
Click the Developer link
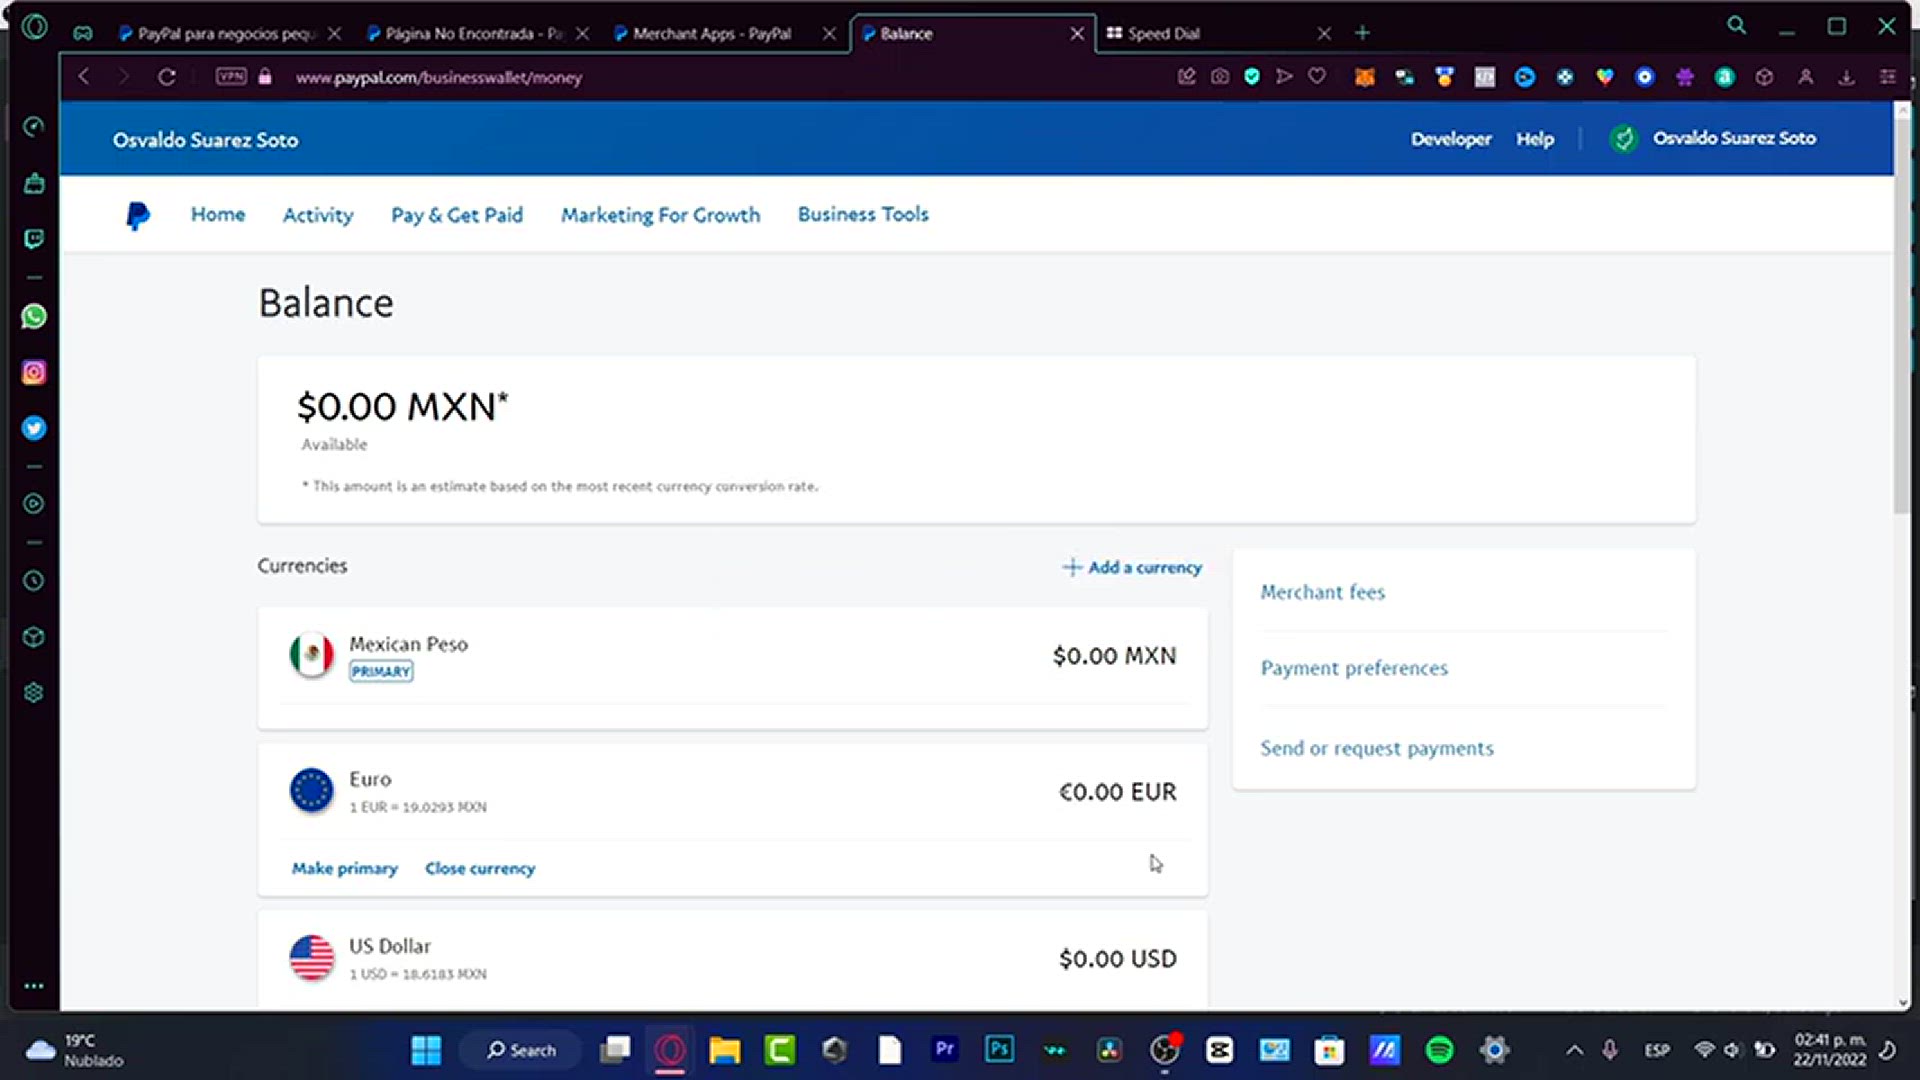click(x=1451, y=139)
